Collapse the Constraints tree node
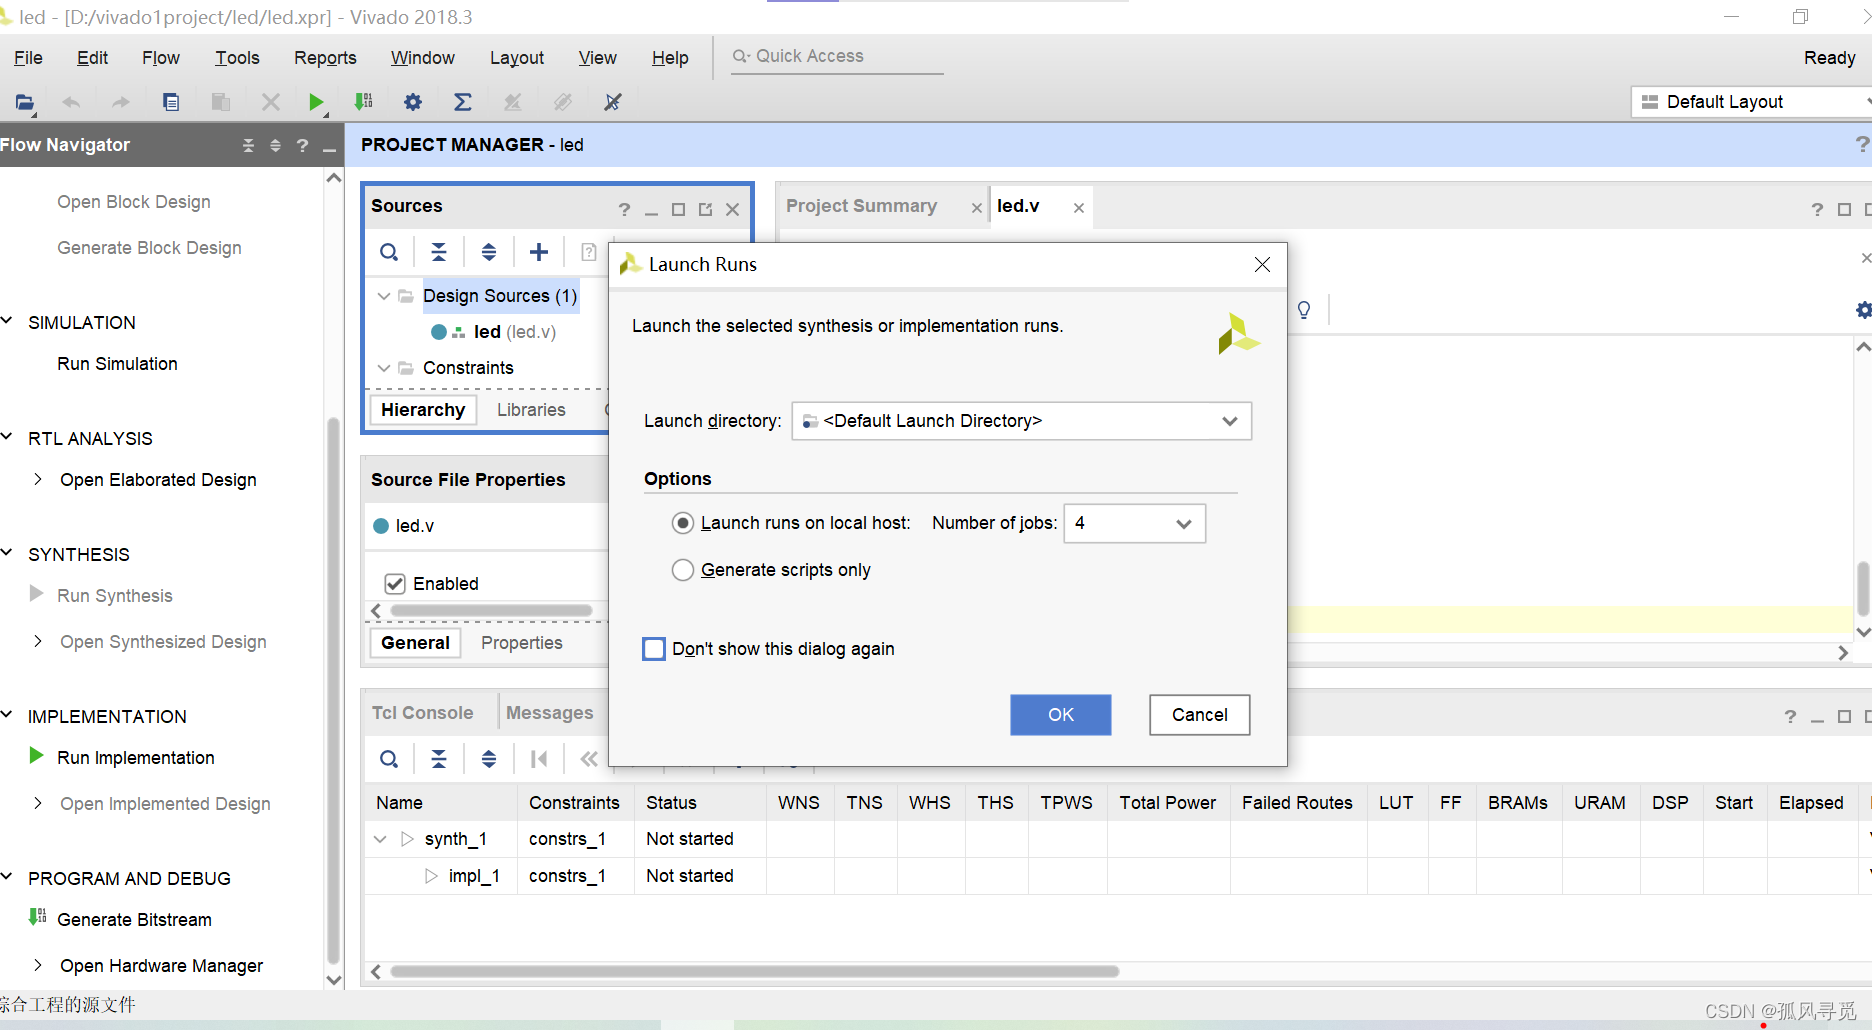Screen dimensions: 1872x1030 click(384, 368)
